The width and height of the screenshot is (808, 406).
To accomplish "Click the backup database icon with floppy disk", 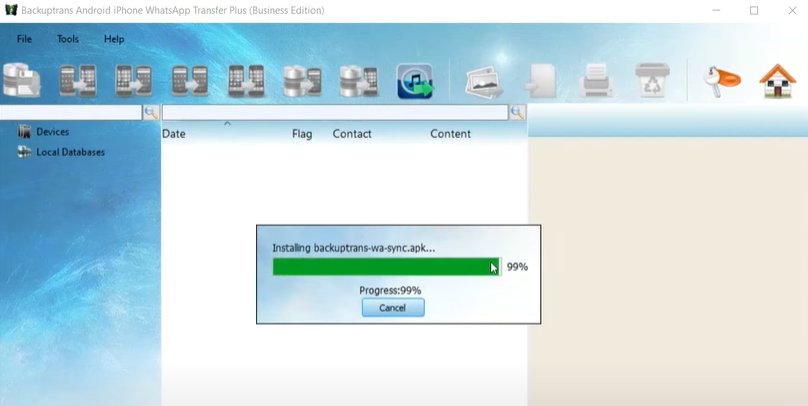I will click(x=21, y=80).
